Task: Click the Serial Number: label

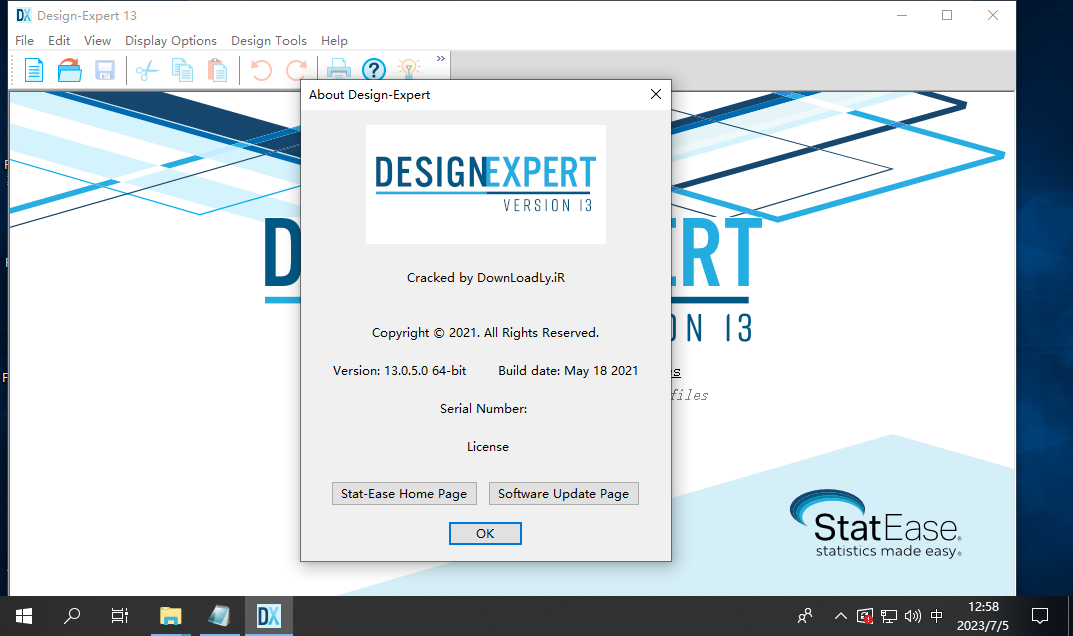Action: tap(484, 409)
